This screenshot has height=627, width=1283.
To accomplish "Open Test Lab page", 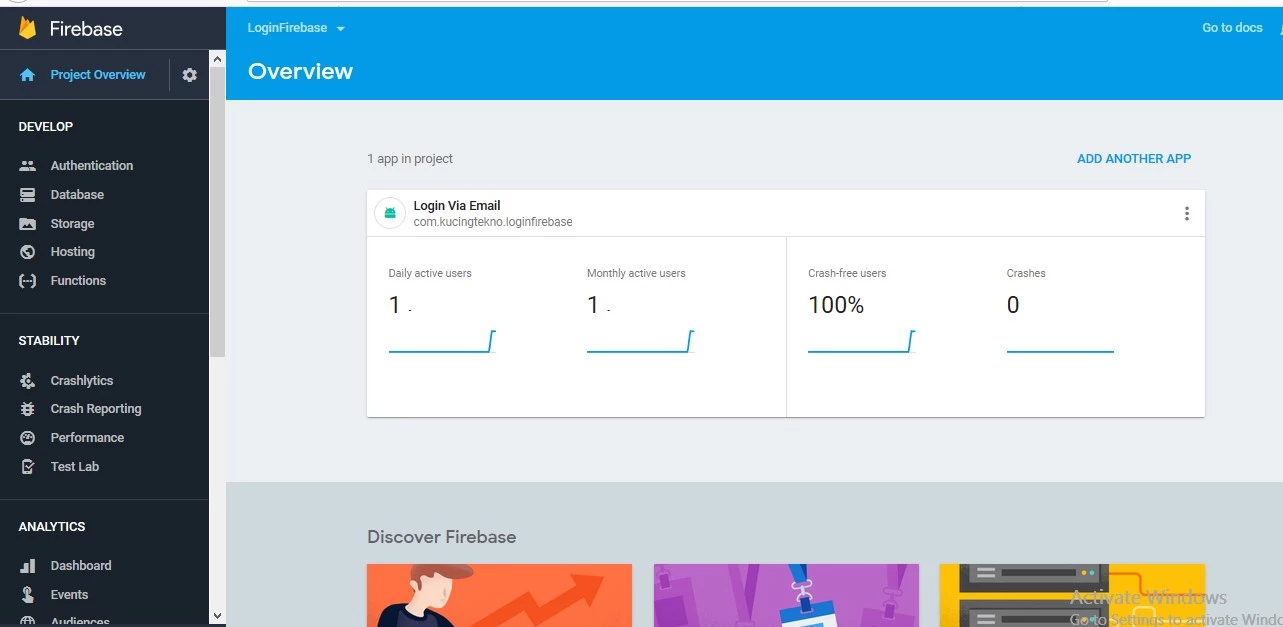I will pos(75,467).
